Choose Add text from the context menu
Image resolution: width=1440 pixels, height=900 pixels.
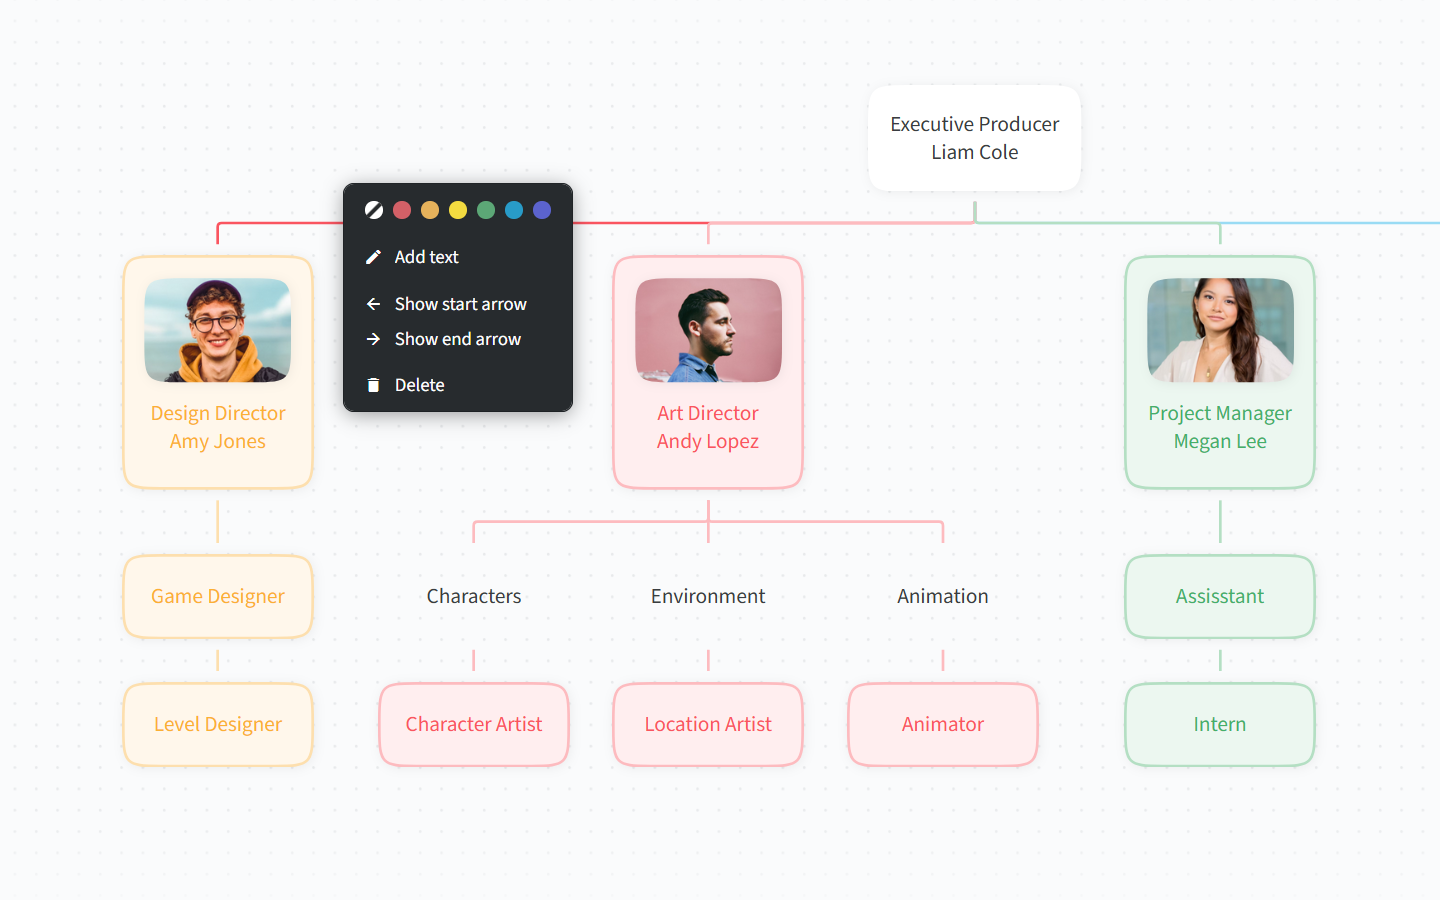426,257
